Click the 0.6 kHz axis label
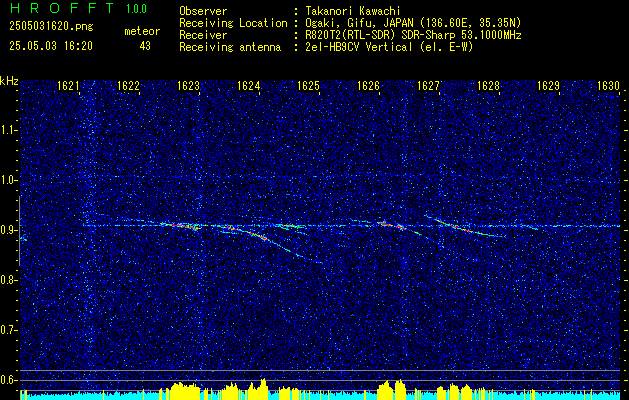629x400 pixels. coord(8,380)
